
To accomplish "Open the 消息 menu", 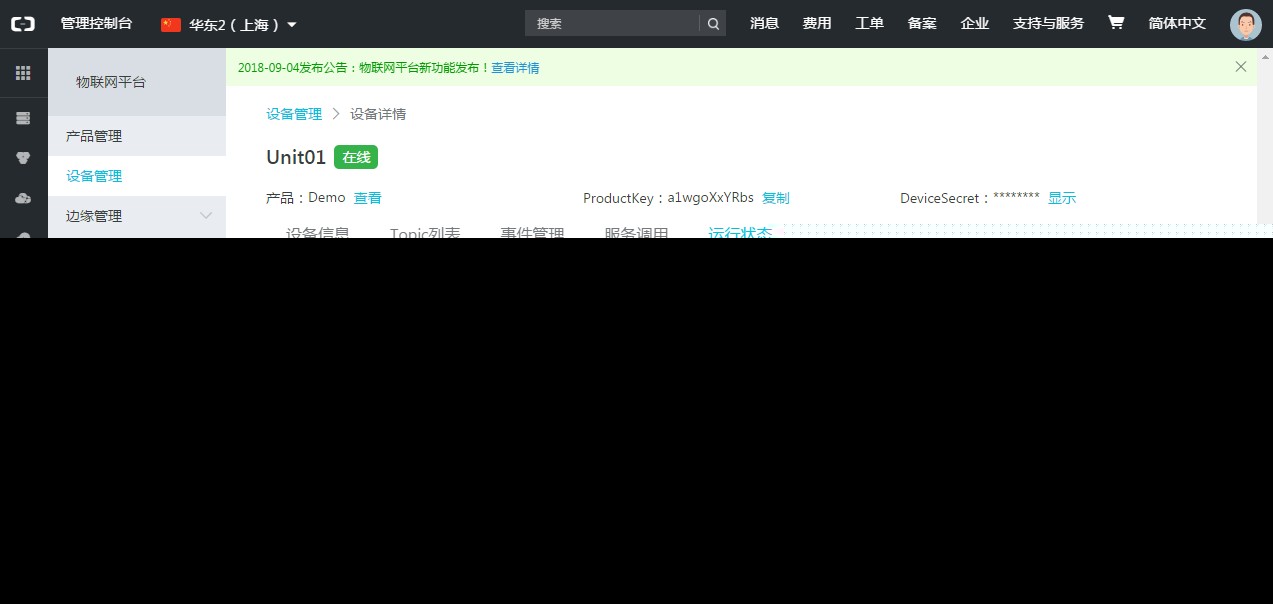I will [764, 23].
